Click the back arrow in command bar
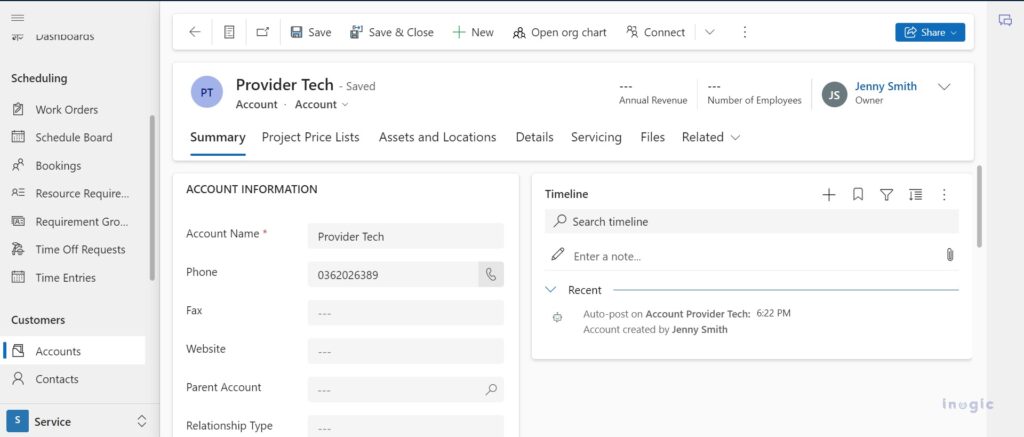Screen dimensions: 1024x437 click(195, 32)
